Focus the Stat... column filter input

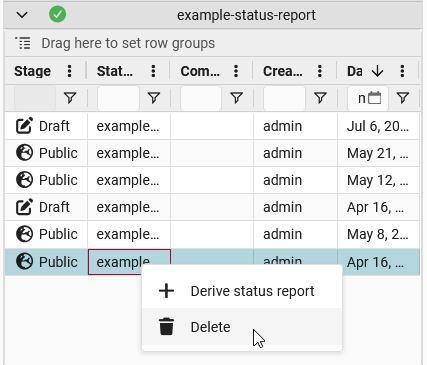(x=118, y=98)
